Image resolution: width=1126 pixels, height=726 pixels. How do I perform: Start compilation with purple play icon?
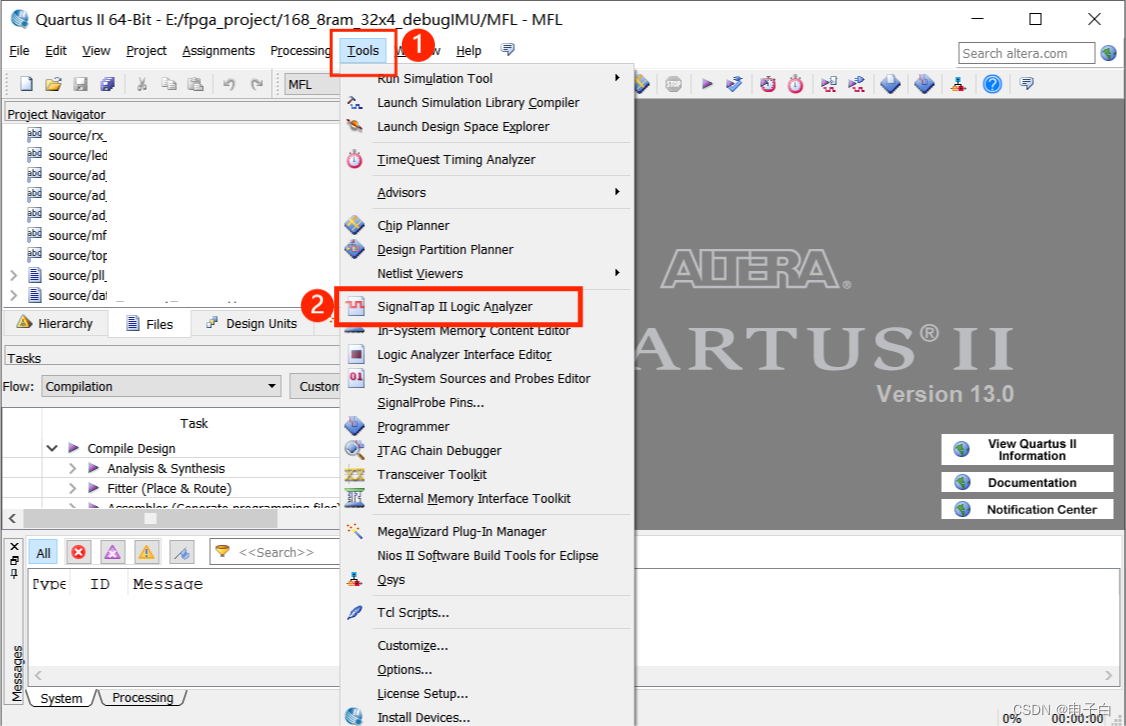pyautogui.click(x=707, y=84)
